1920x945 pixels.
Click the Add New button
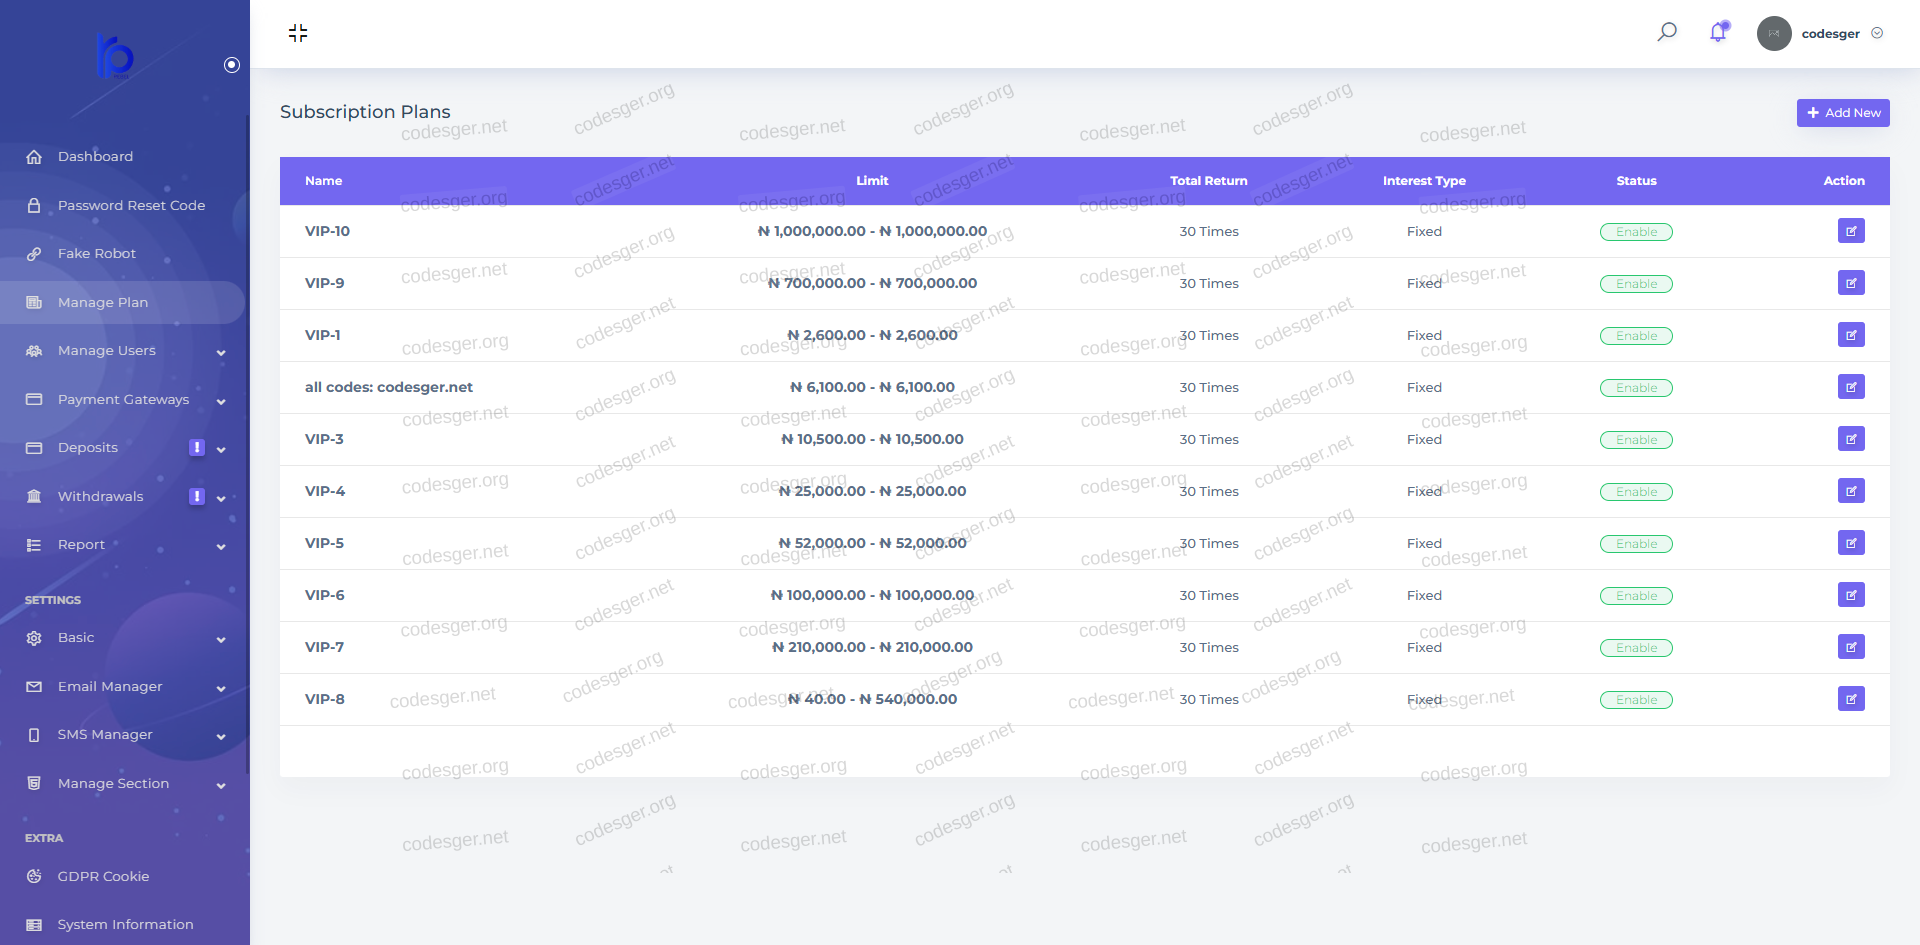coord(1842,113)
